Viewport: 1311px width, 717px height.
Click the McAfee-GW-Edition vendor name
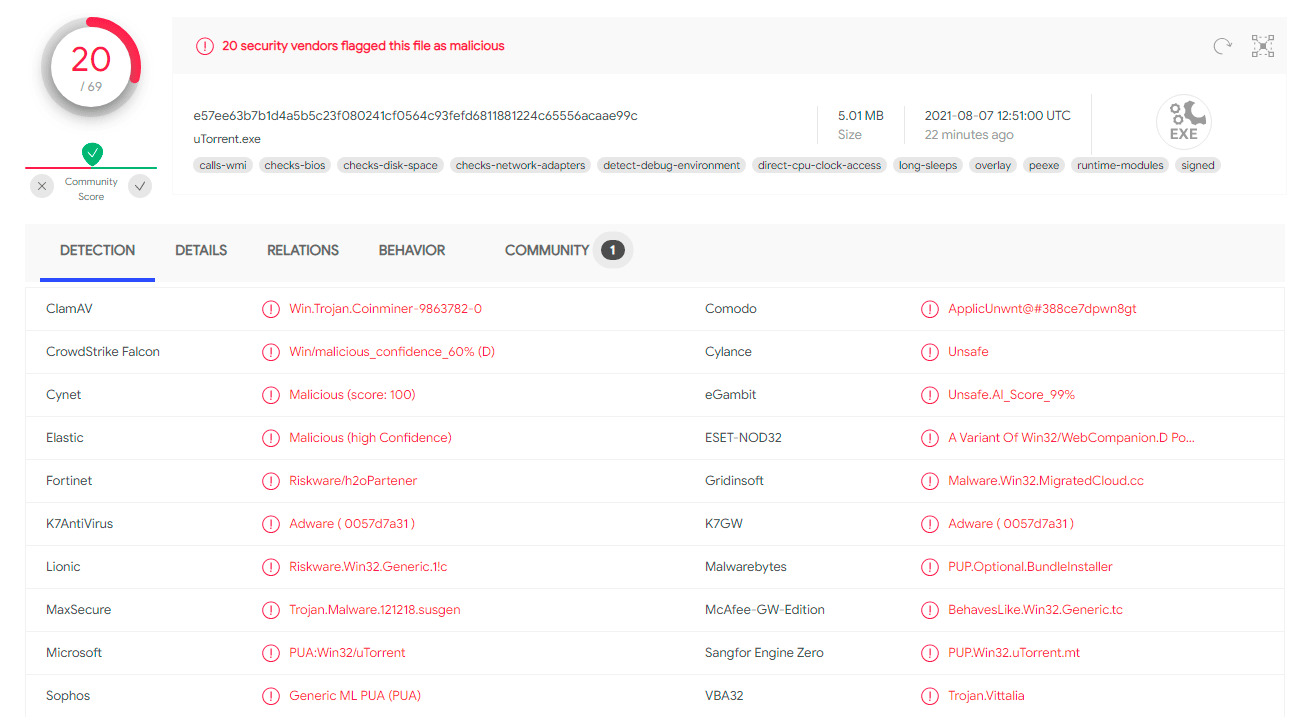[x=765, y=610]
